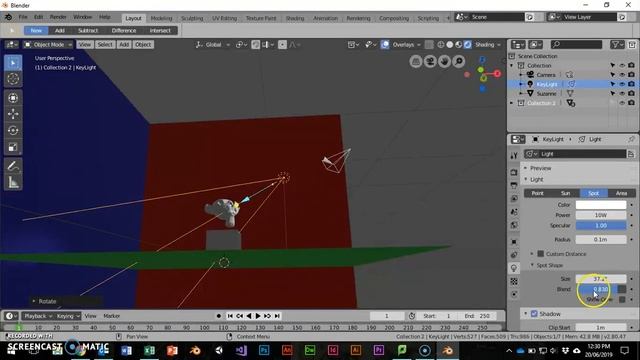Switch to solid viewport shading

450,44
